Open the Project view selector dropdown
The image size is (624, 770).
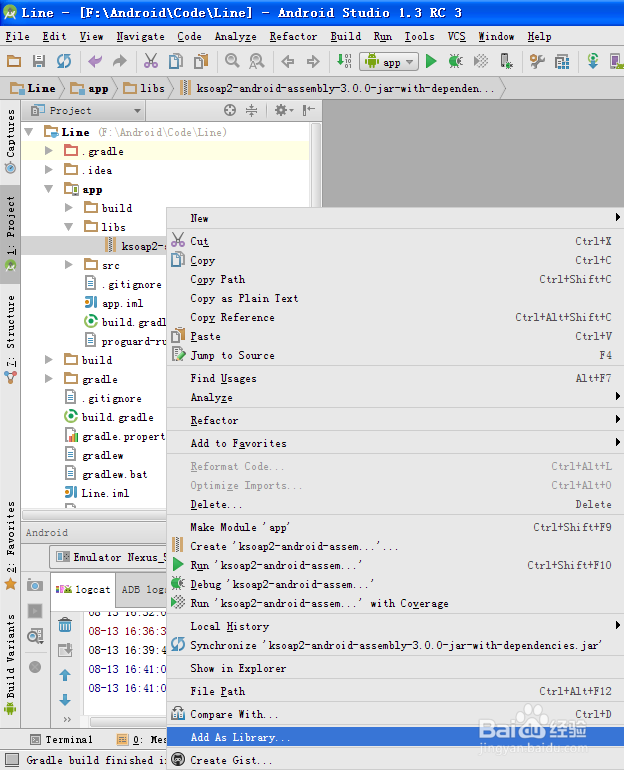pyautogui.click(x=85, y=110)
